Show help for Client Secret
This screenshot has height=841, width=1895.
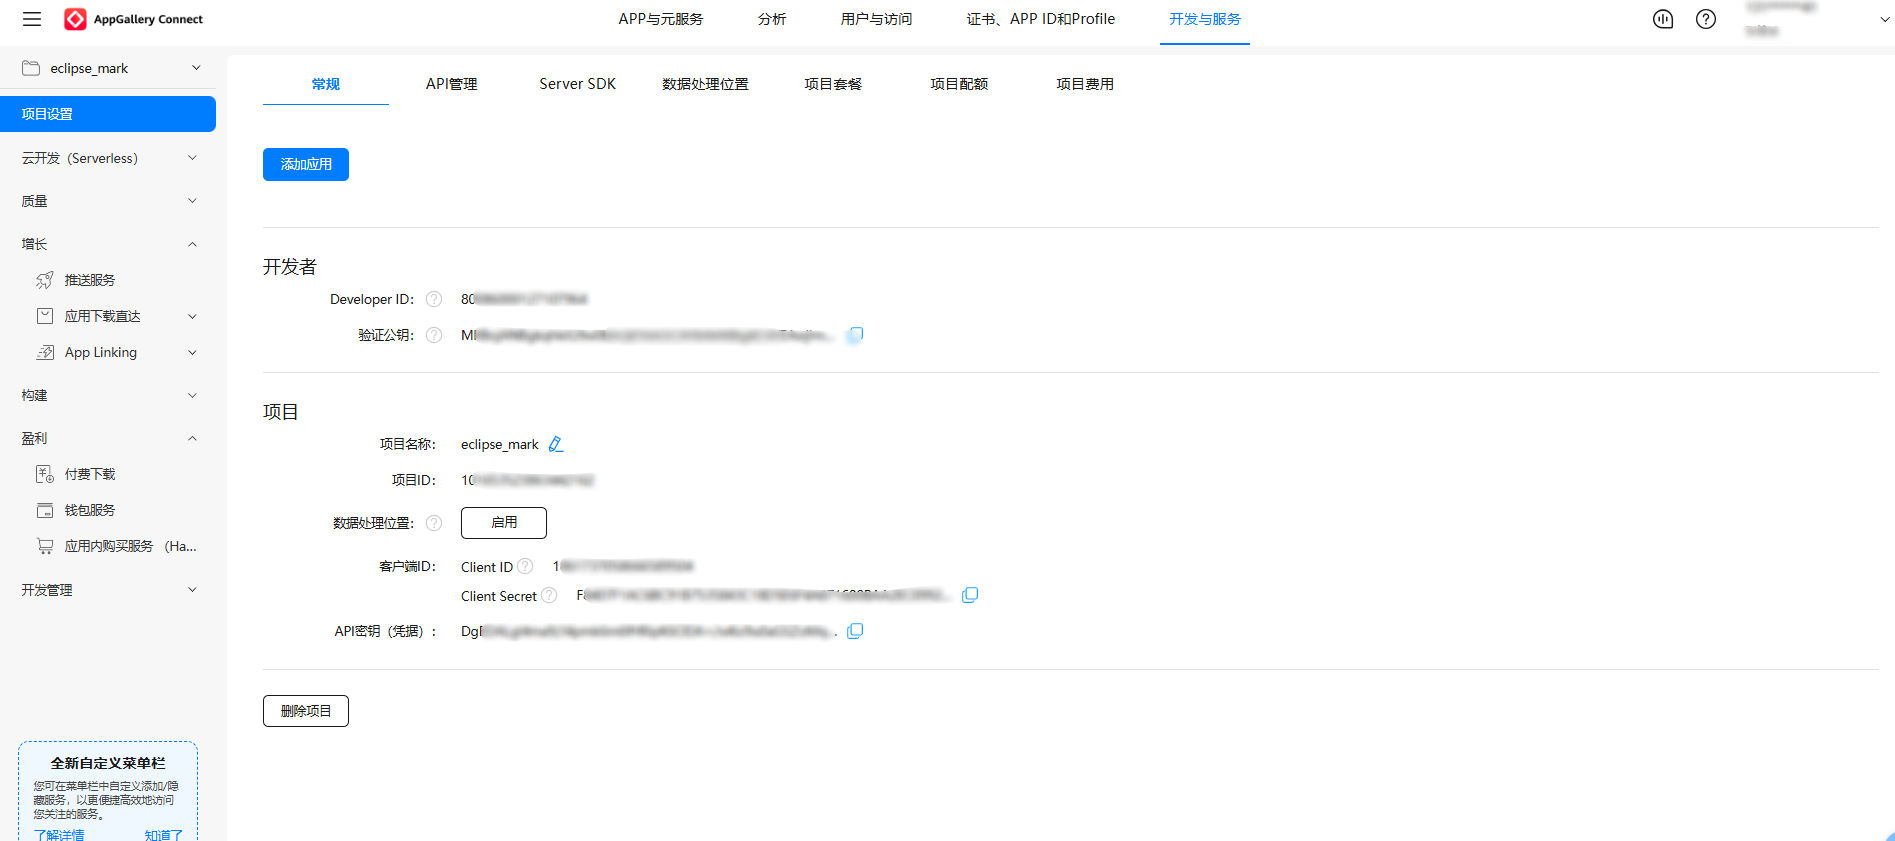point(549,595)
